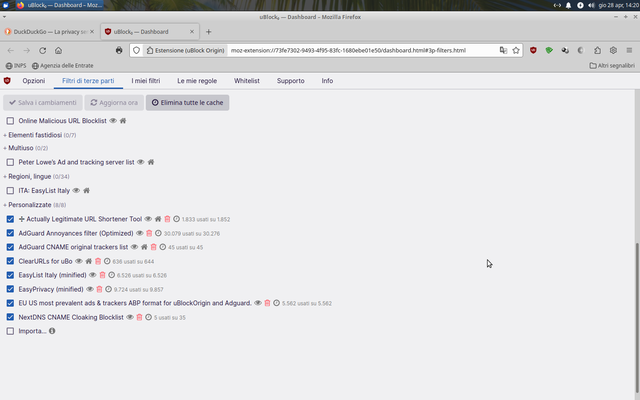The image size is (640, 400).
Task: Open system notifications bell icon
Action: pyautogui.click(x=568, y=5)
